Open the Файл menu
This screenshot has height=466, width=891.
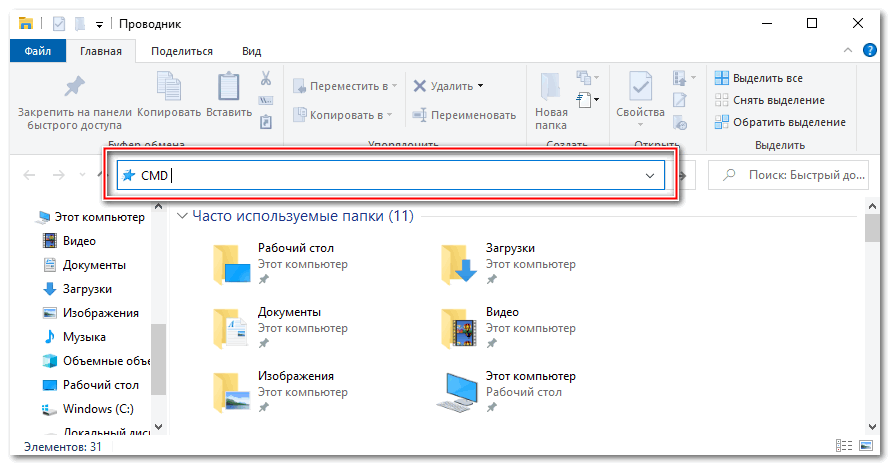pos(38,51)
